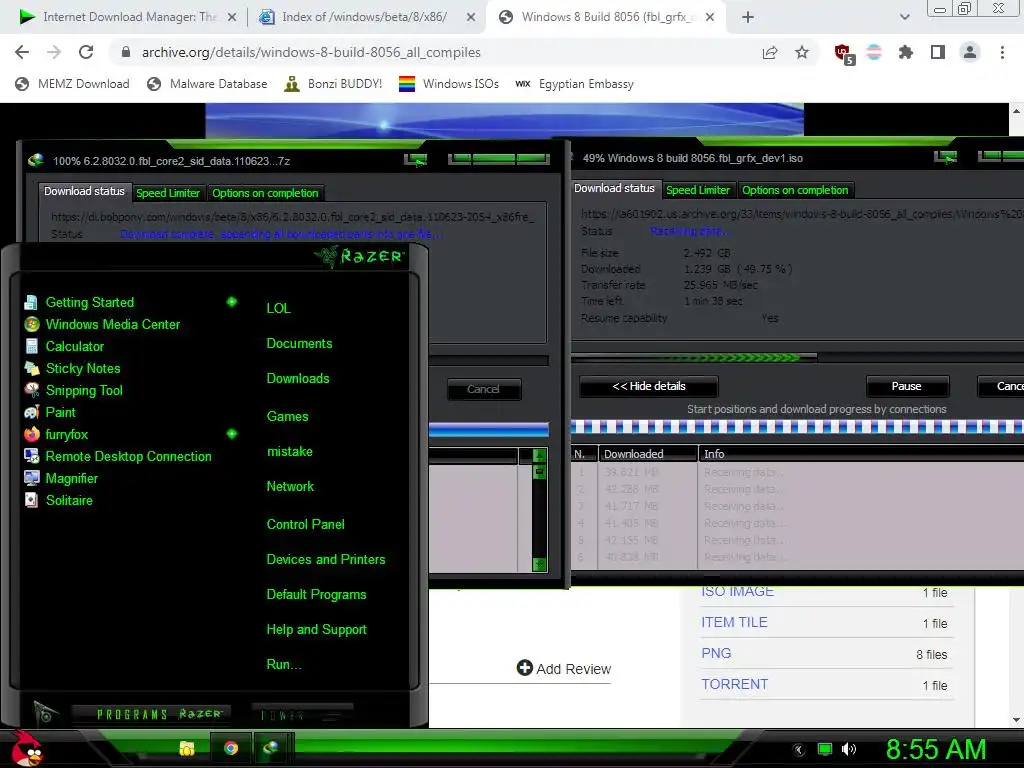Open Chrome from the taskbar
Screen dimensions: 1024x768
[231, 748]
